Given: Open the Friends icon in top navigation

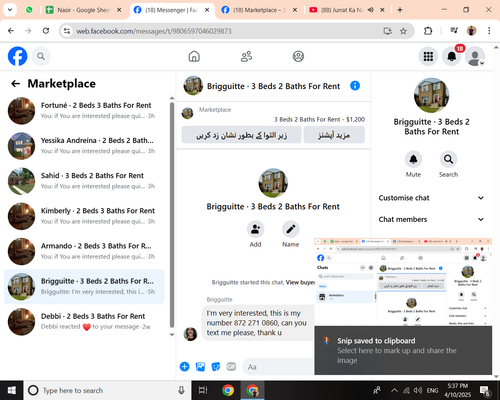Looking at the screenshot, I should pos(246,56).
